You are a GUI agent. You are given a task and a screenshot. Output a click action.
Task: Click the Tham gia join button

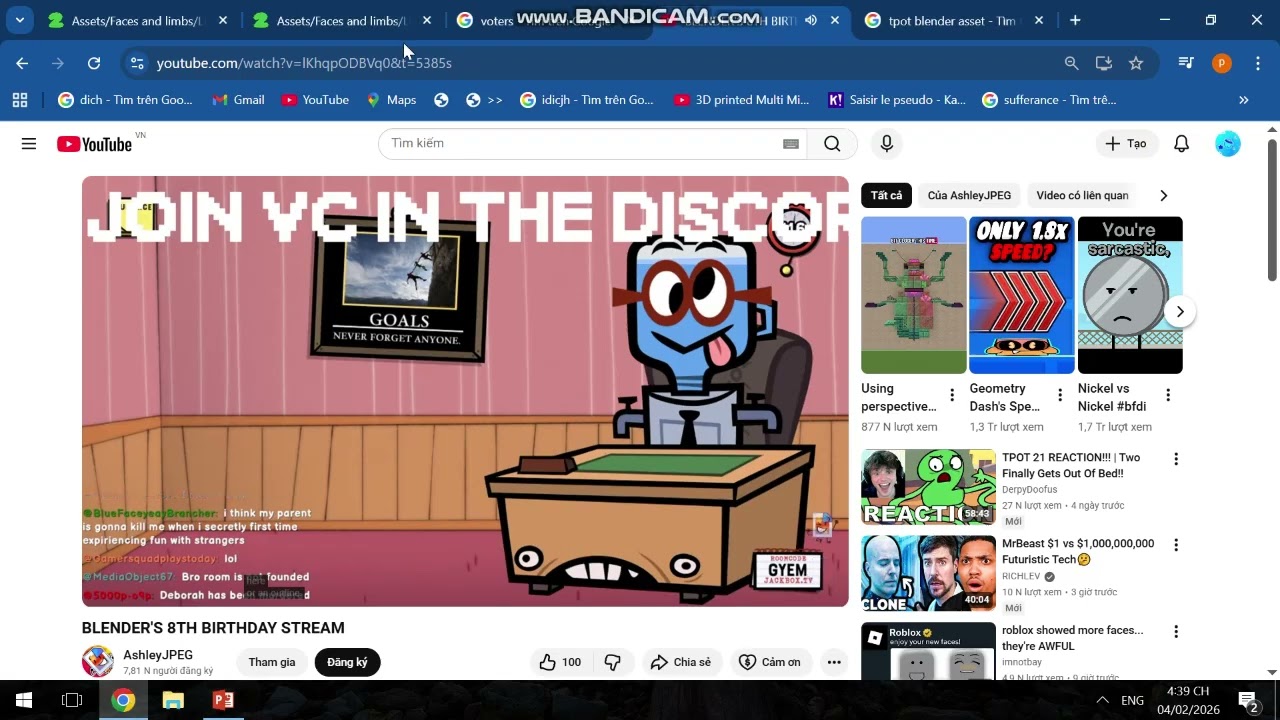click(x=272, y=662)
